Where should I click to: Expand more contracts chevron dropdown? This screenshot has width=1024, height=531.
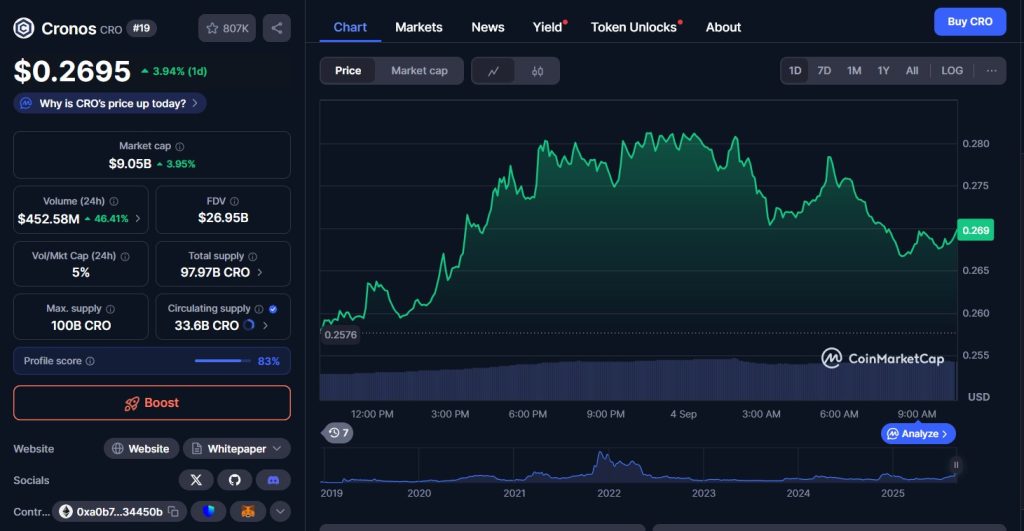(281, 512)
